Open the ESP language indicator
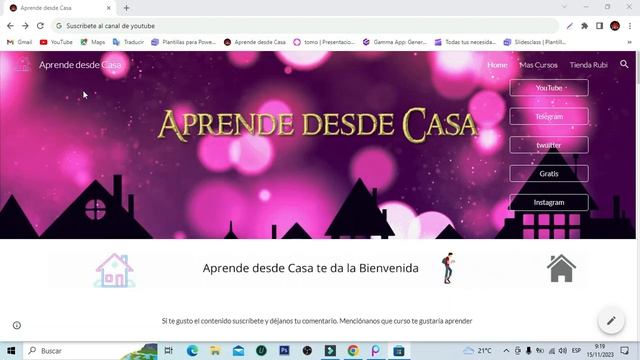Viewport: 640px width, 360px height. [576, 351]
